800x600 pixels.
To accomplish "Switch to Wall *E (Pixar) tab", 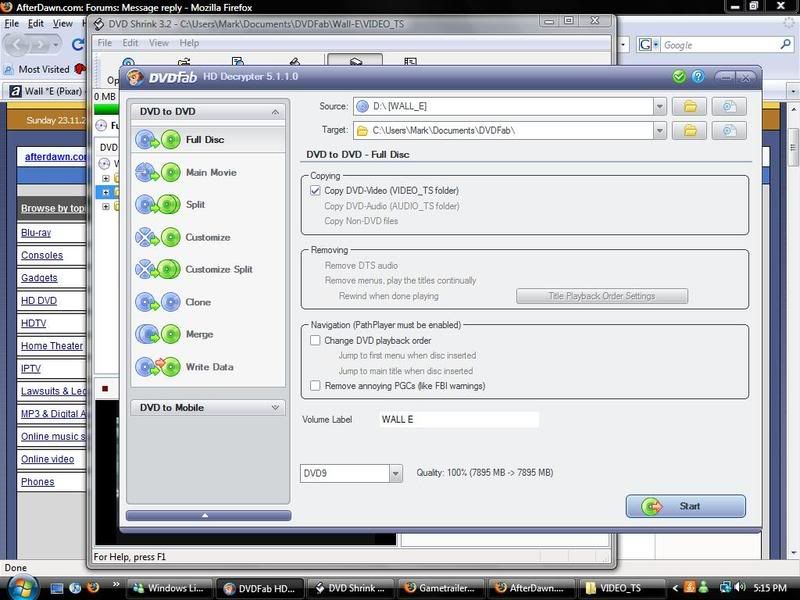I will coord(47,91).
